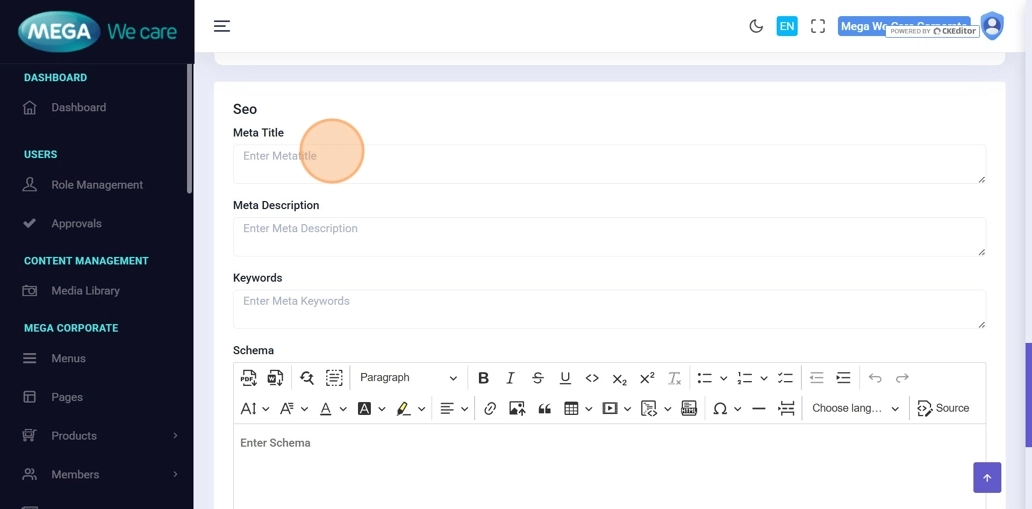This screenshot has width=1032, height=509.
Task: Export to PDF from the editor toolbar
Action: [249, 378]
